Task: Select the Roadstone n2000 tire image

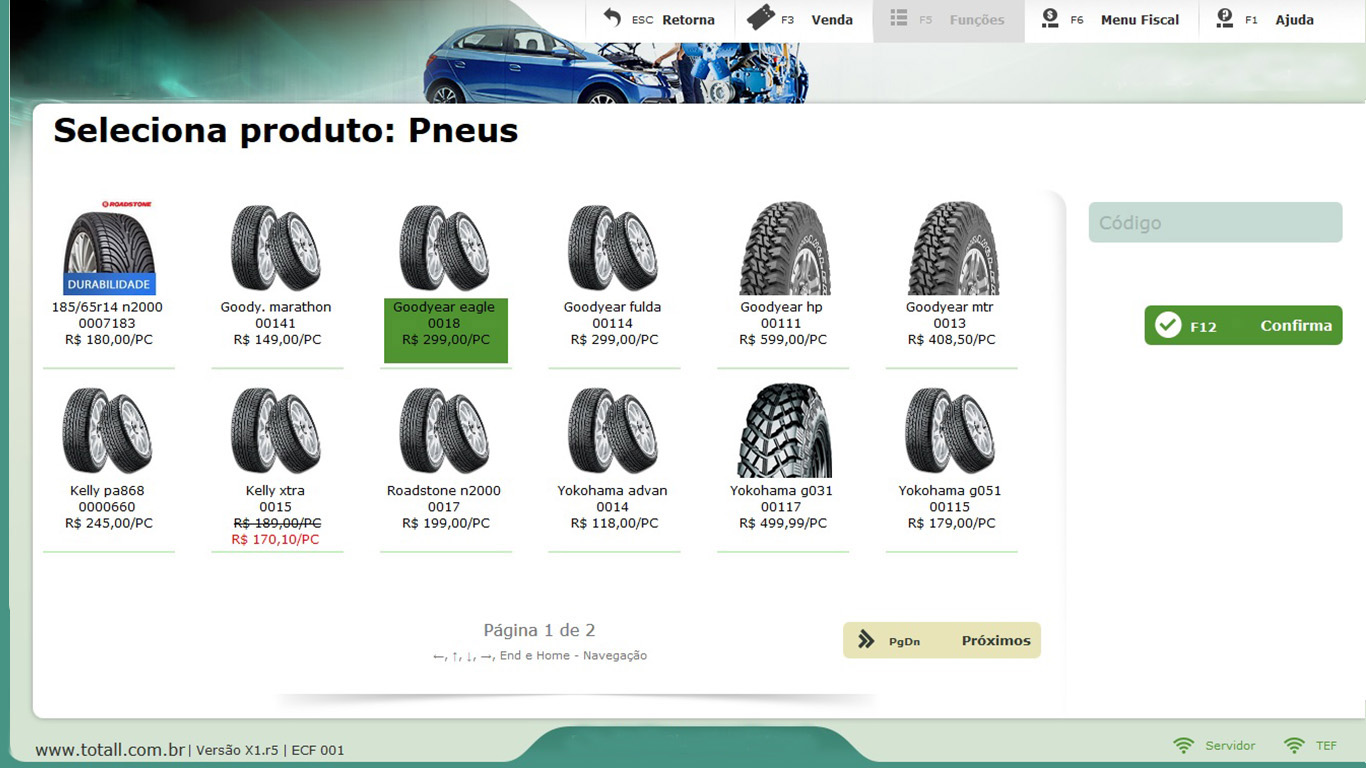Action: point(444,431)
